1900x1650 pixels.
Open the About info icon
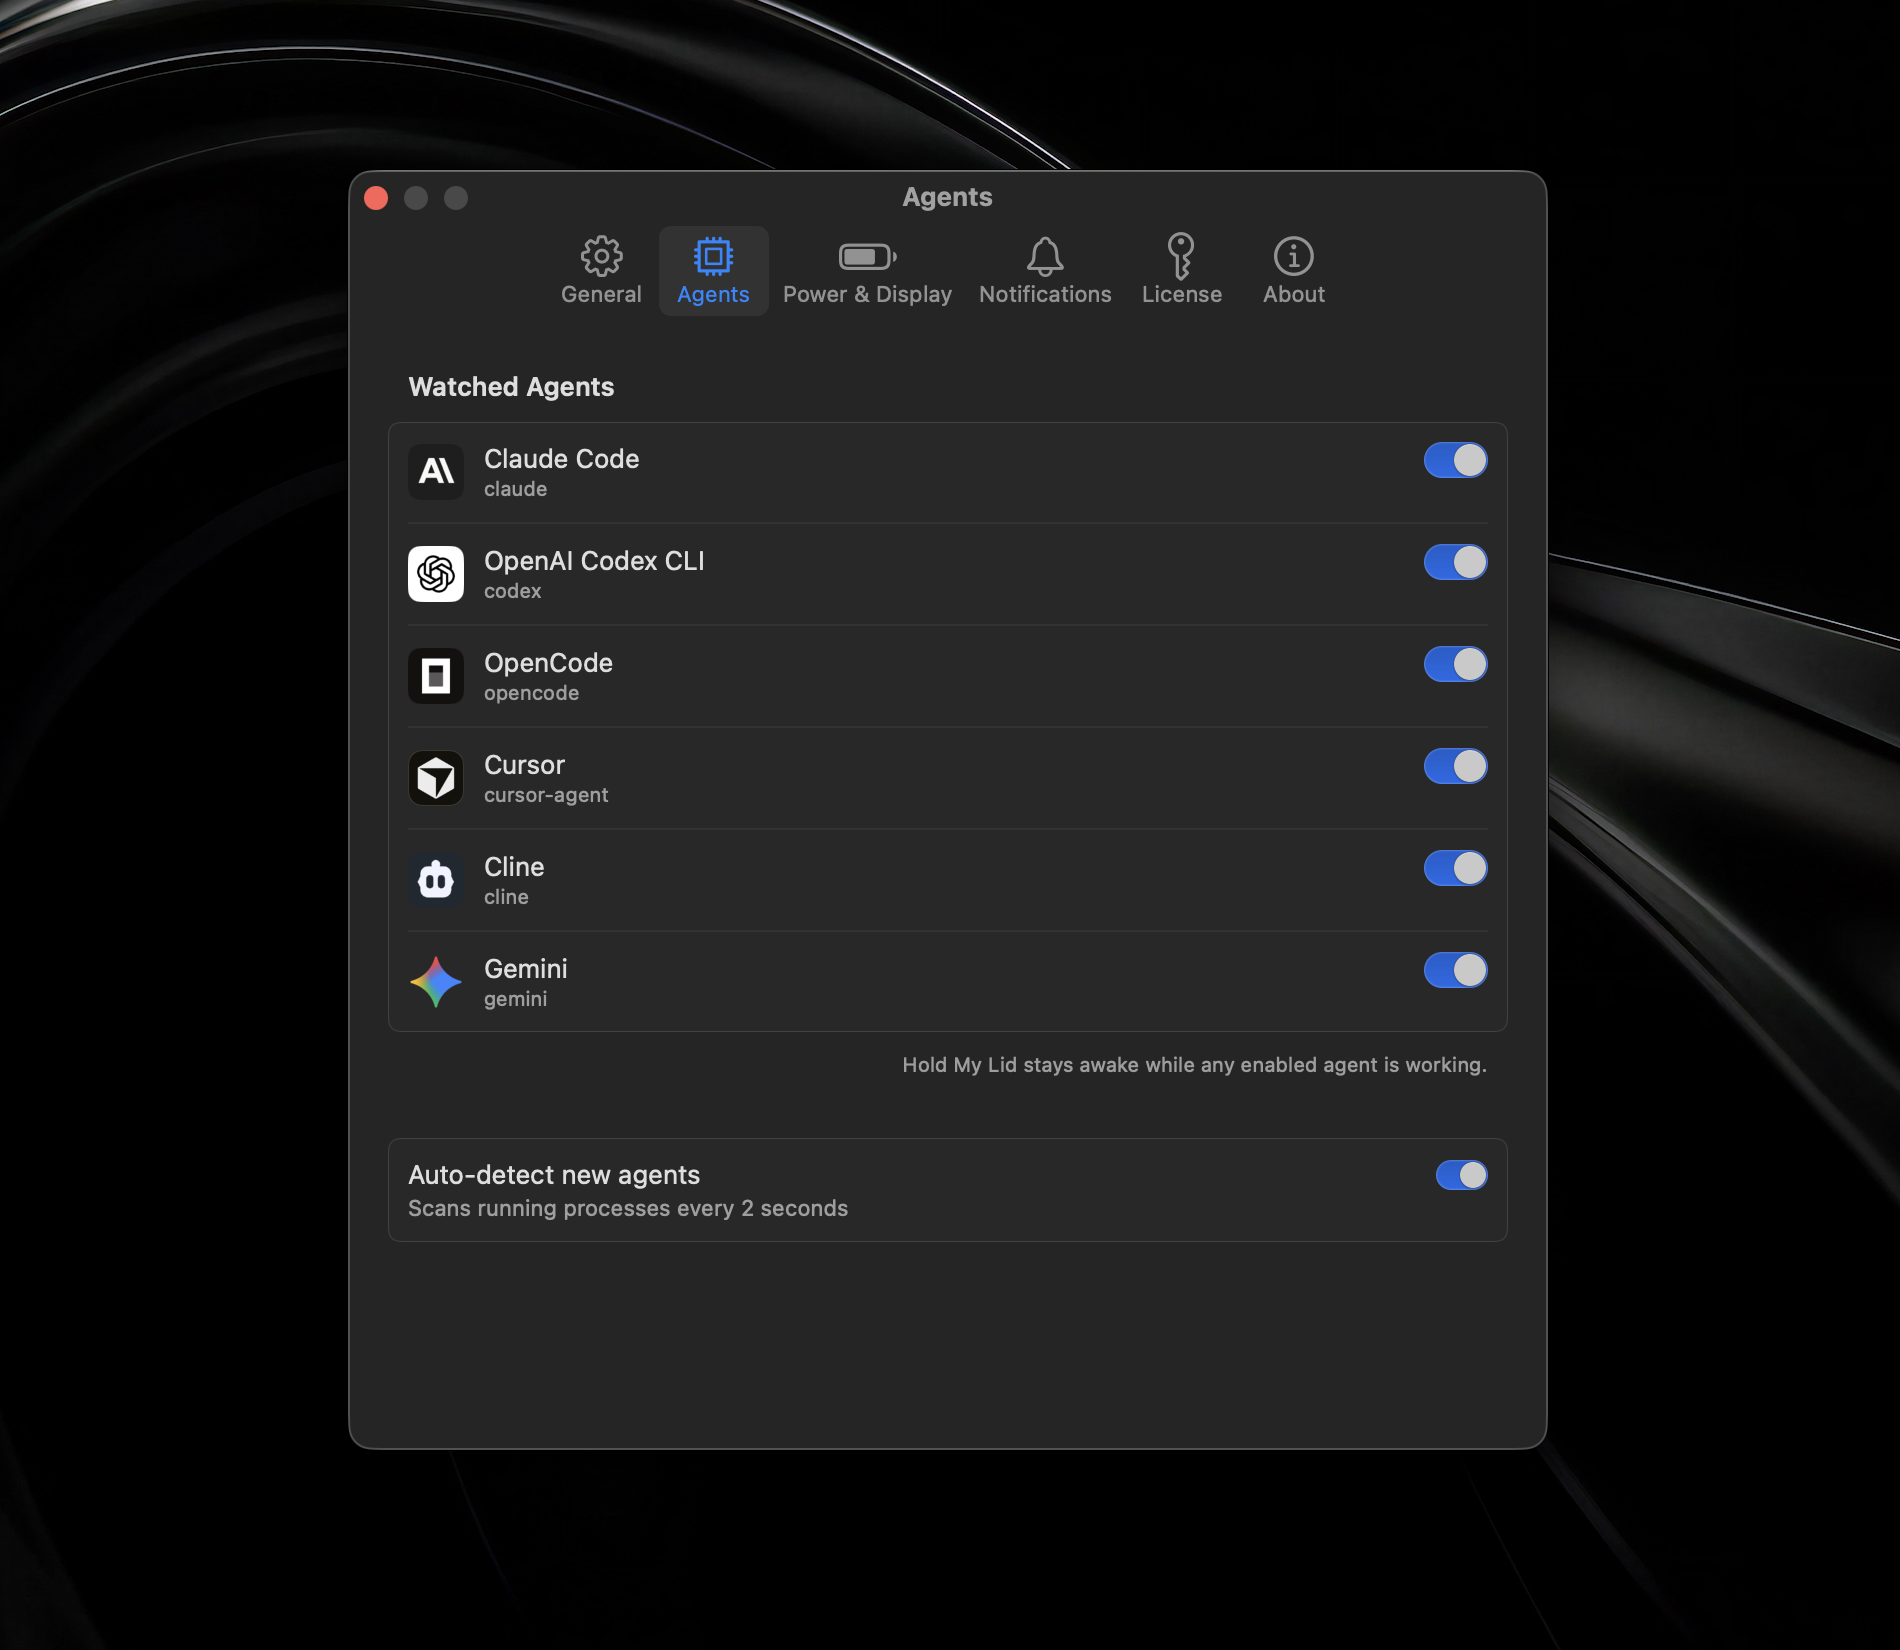pyautogui.click(x=1293, y=256)
